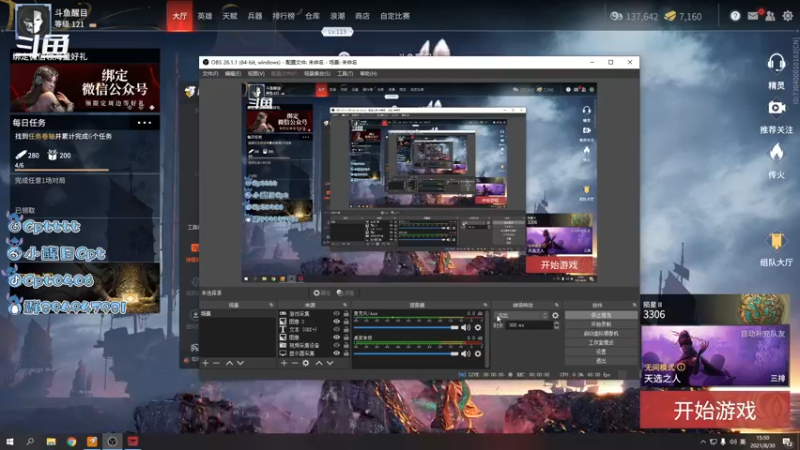Click 启动虚拟摄像机 in OBS controls

pos(601,334)
